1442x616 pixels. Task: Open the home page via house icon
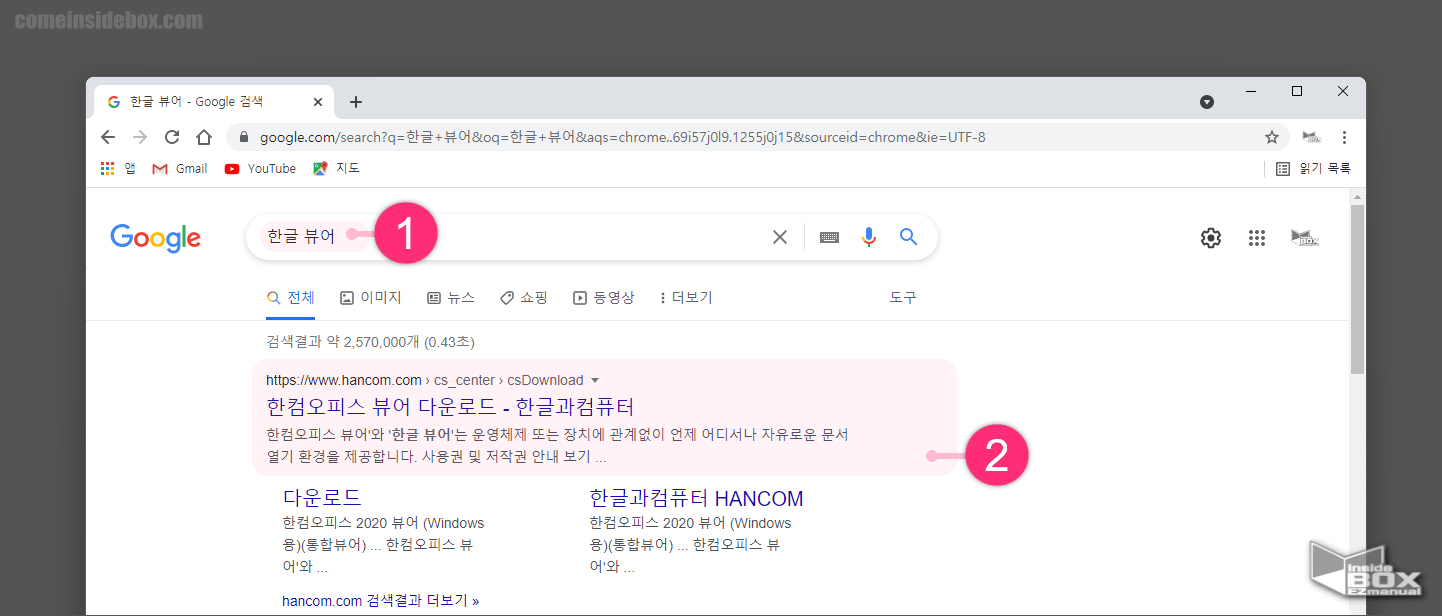[204, 137]
